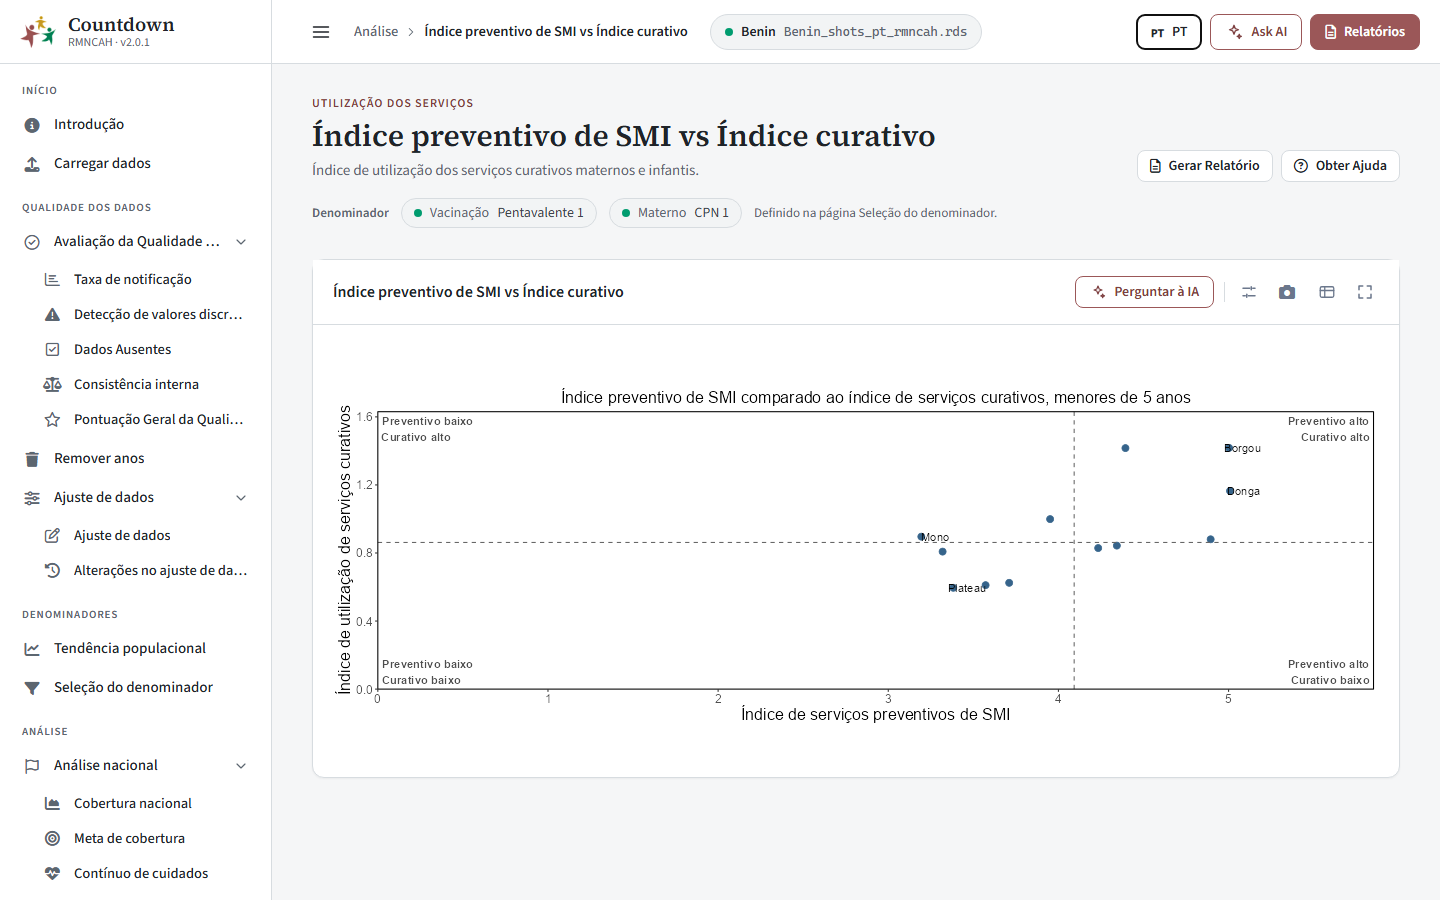The image size is (1440, 900).
Task: Click the Perguntar à IA button
Action: [x=1145, y=292]
